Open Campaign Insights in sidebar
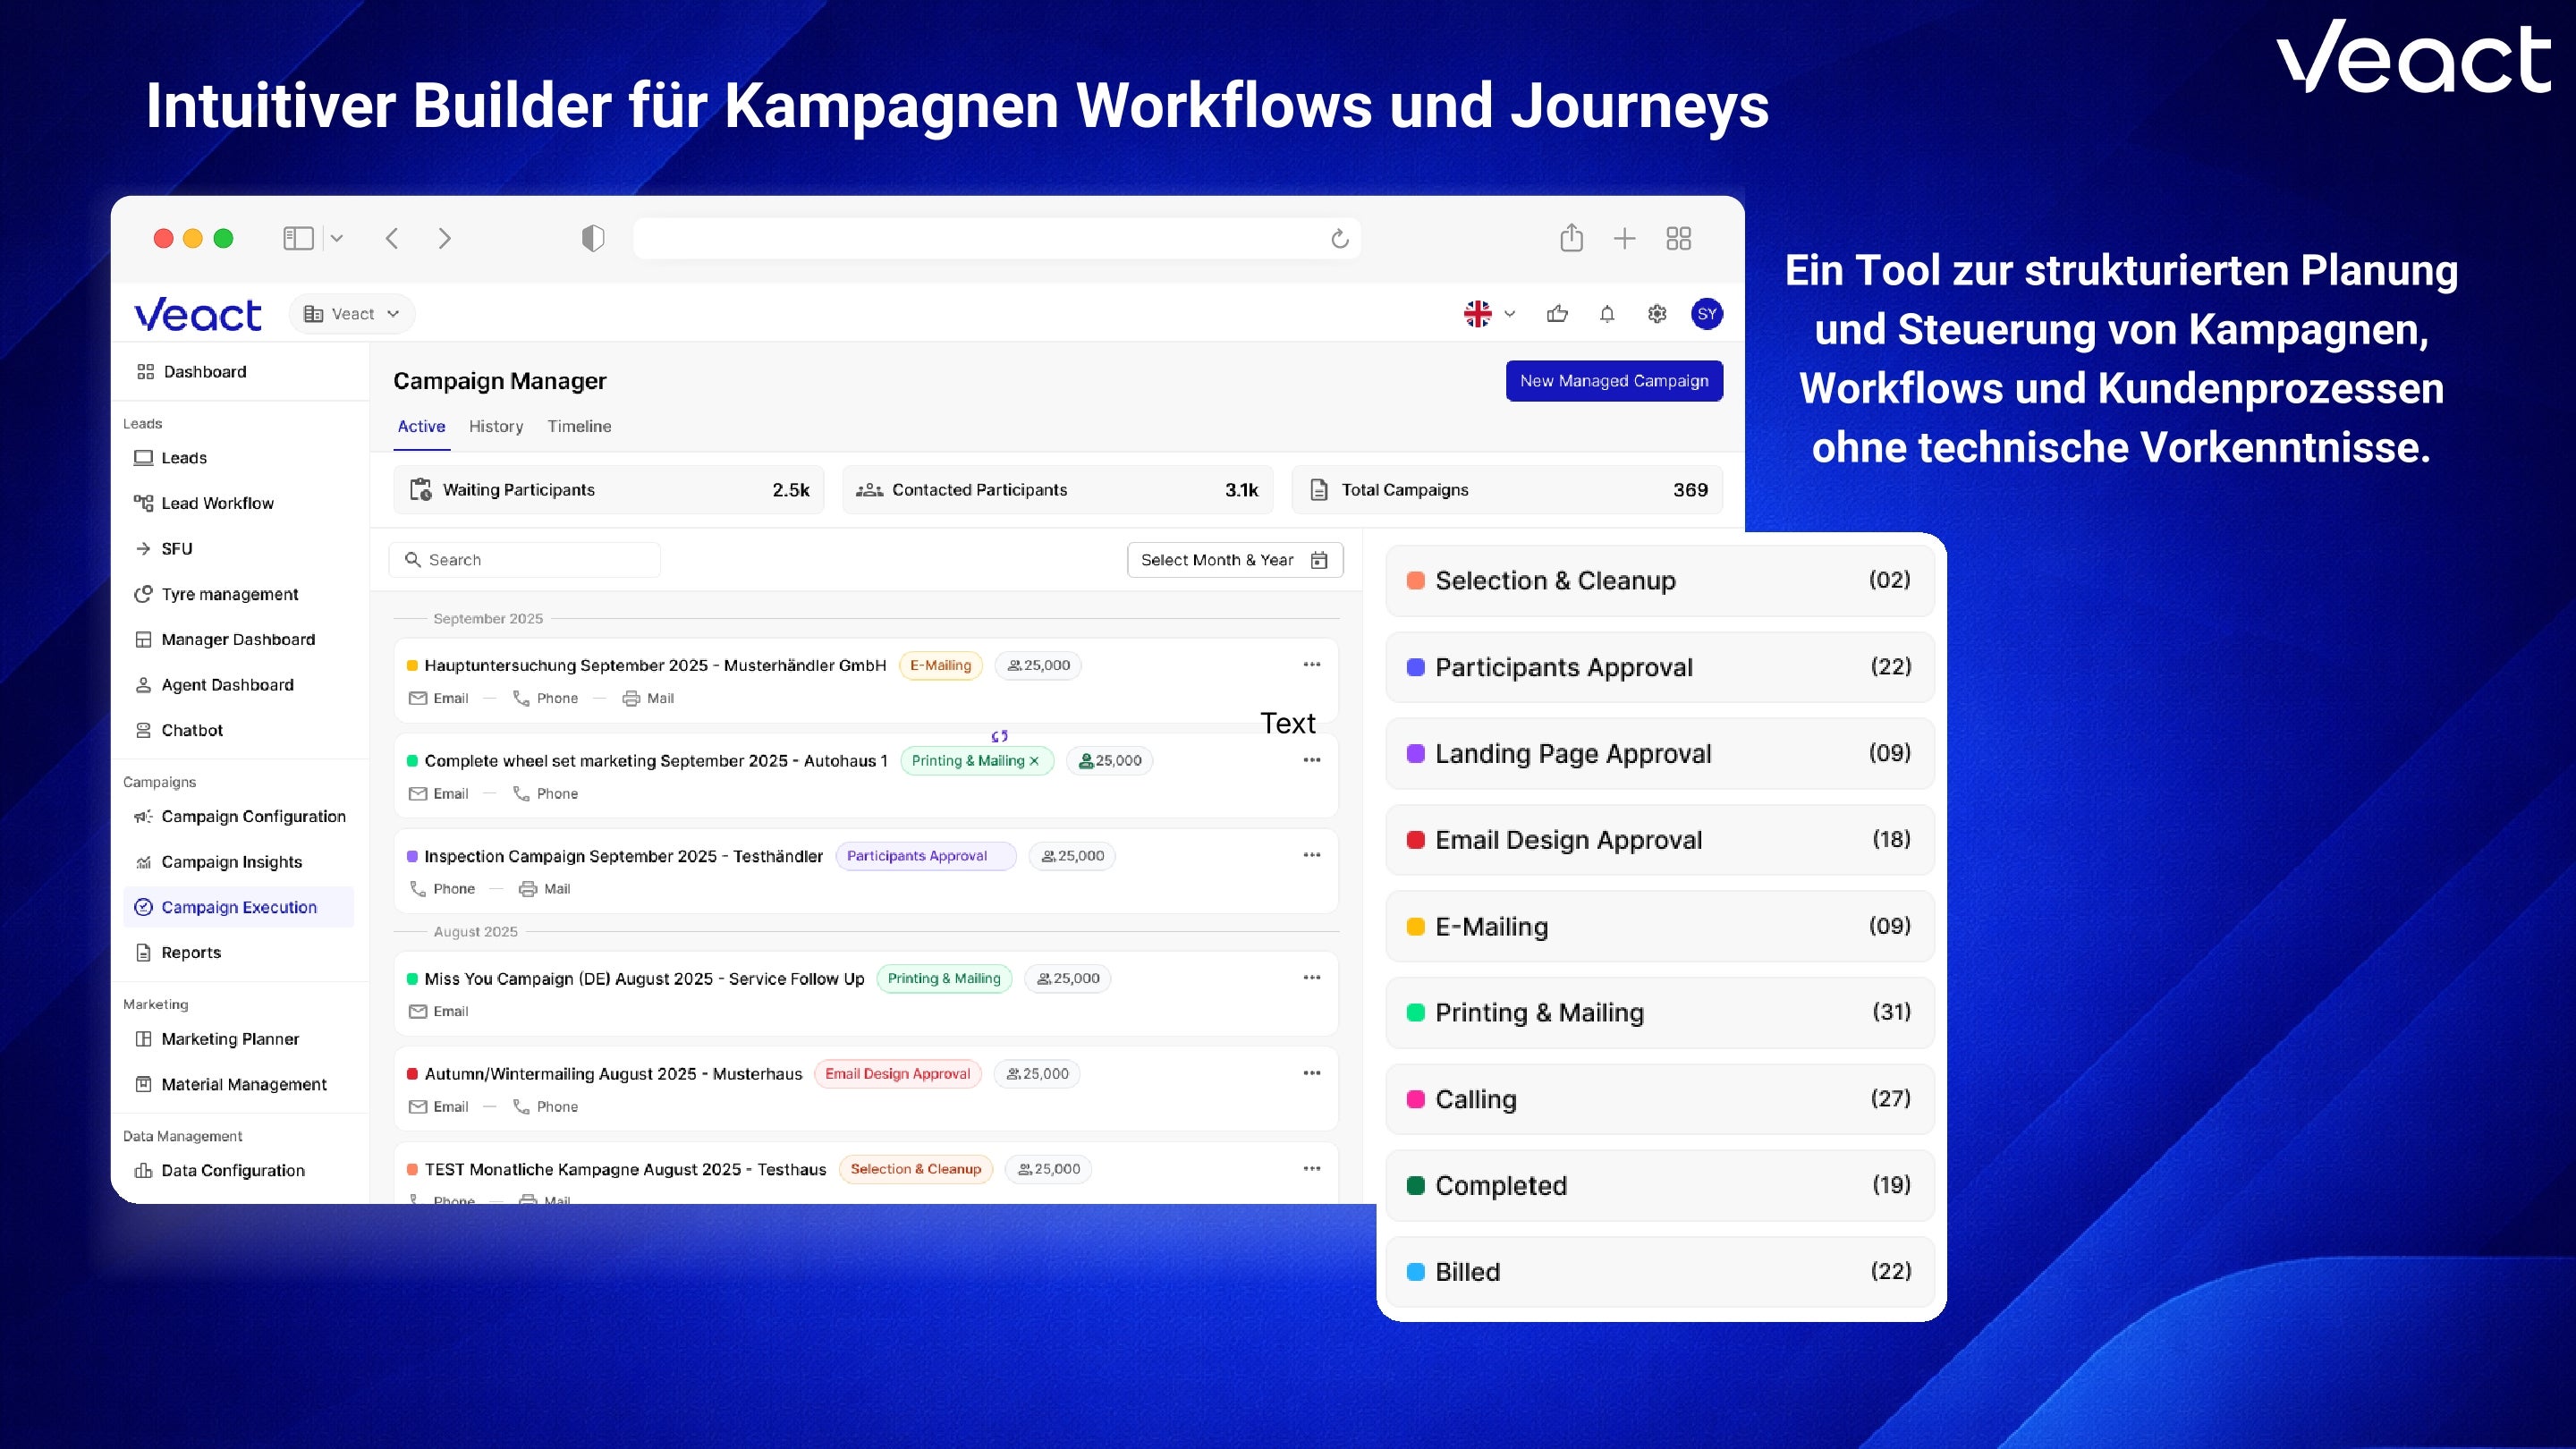The width and height of the screenshot is (2576, 1449). pyautogui.click(x=231, y=862)
